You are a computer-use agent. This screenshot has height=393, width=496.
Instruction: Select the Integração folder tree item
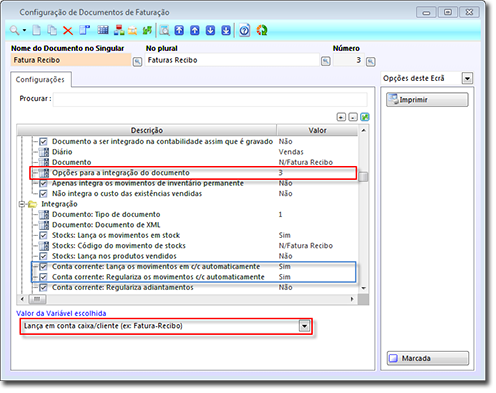(59, 204)
